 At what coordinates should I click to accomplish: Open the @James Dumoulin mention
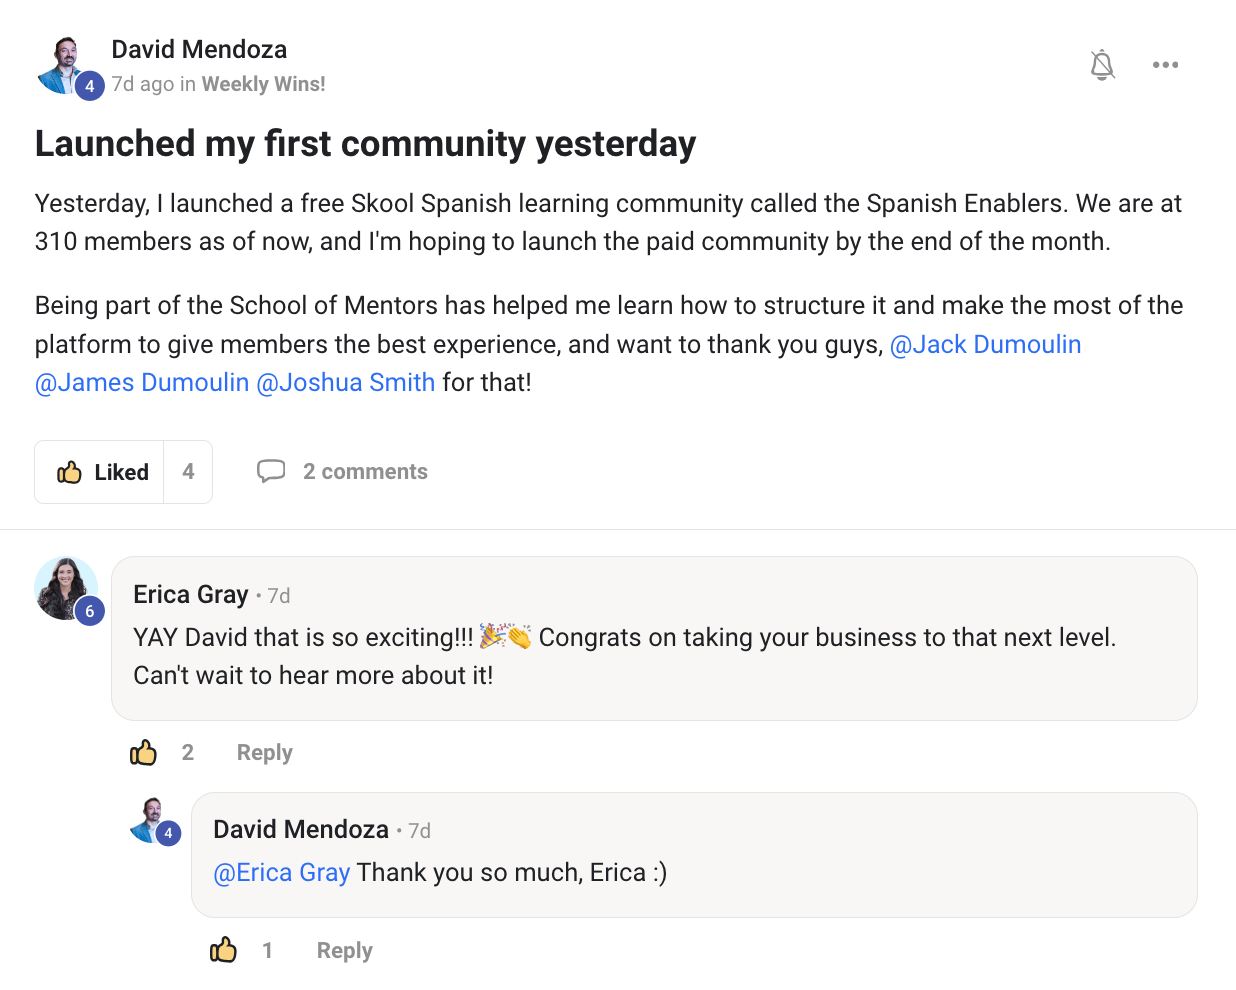142,383
